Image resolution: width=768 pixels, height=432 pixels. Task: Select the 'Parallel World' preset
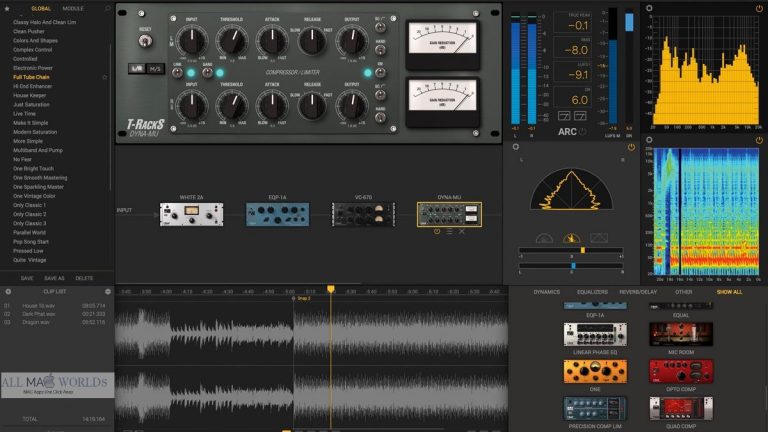[x=29, y=233]
